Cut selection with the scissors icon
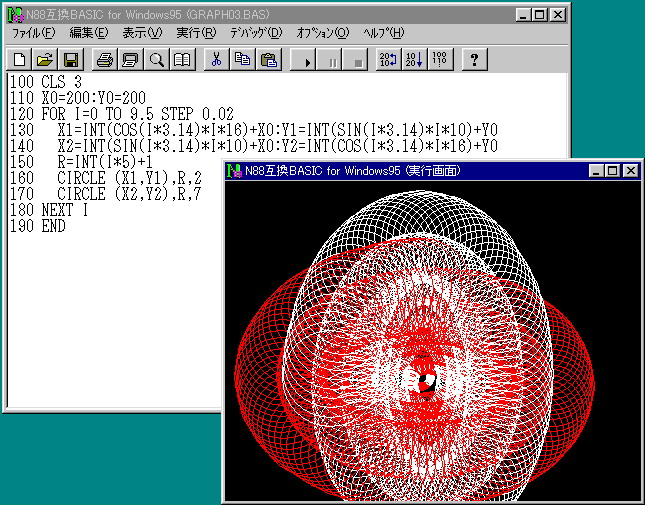 click(216, 60)
